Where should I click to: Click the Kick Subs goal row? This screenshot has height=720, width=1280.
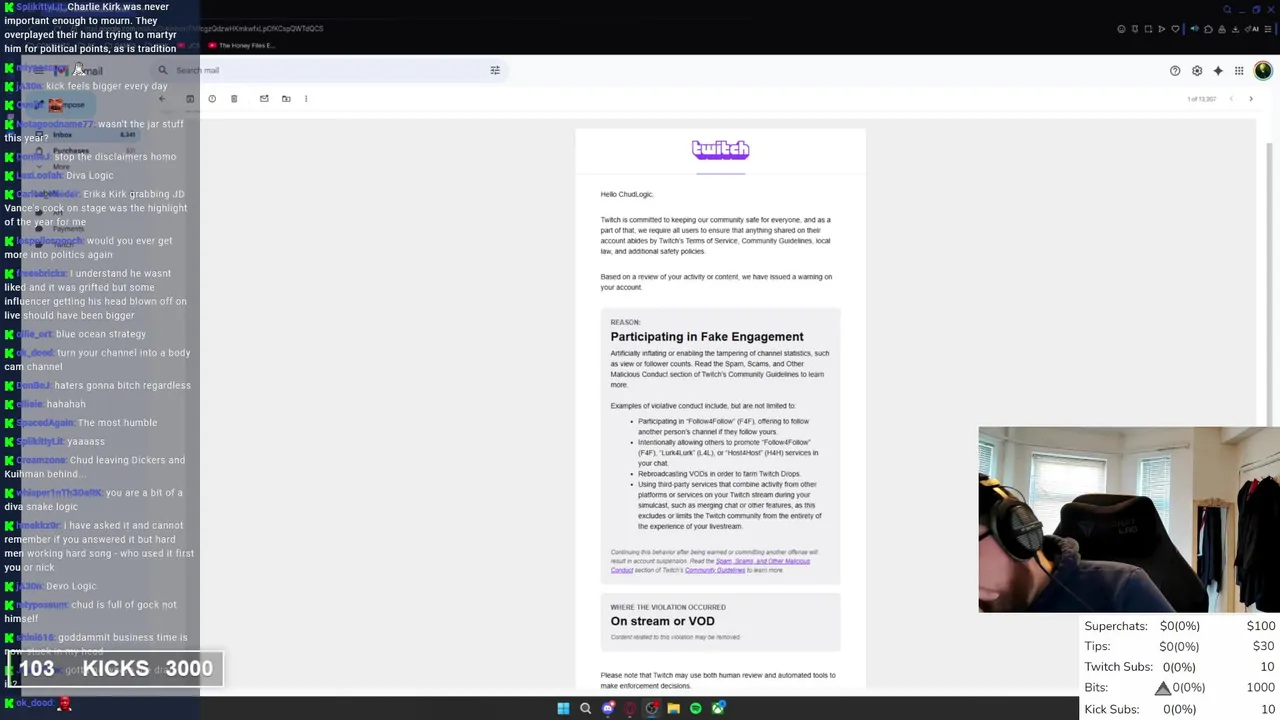[1180, 709]
